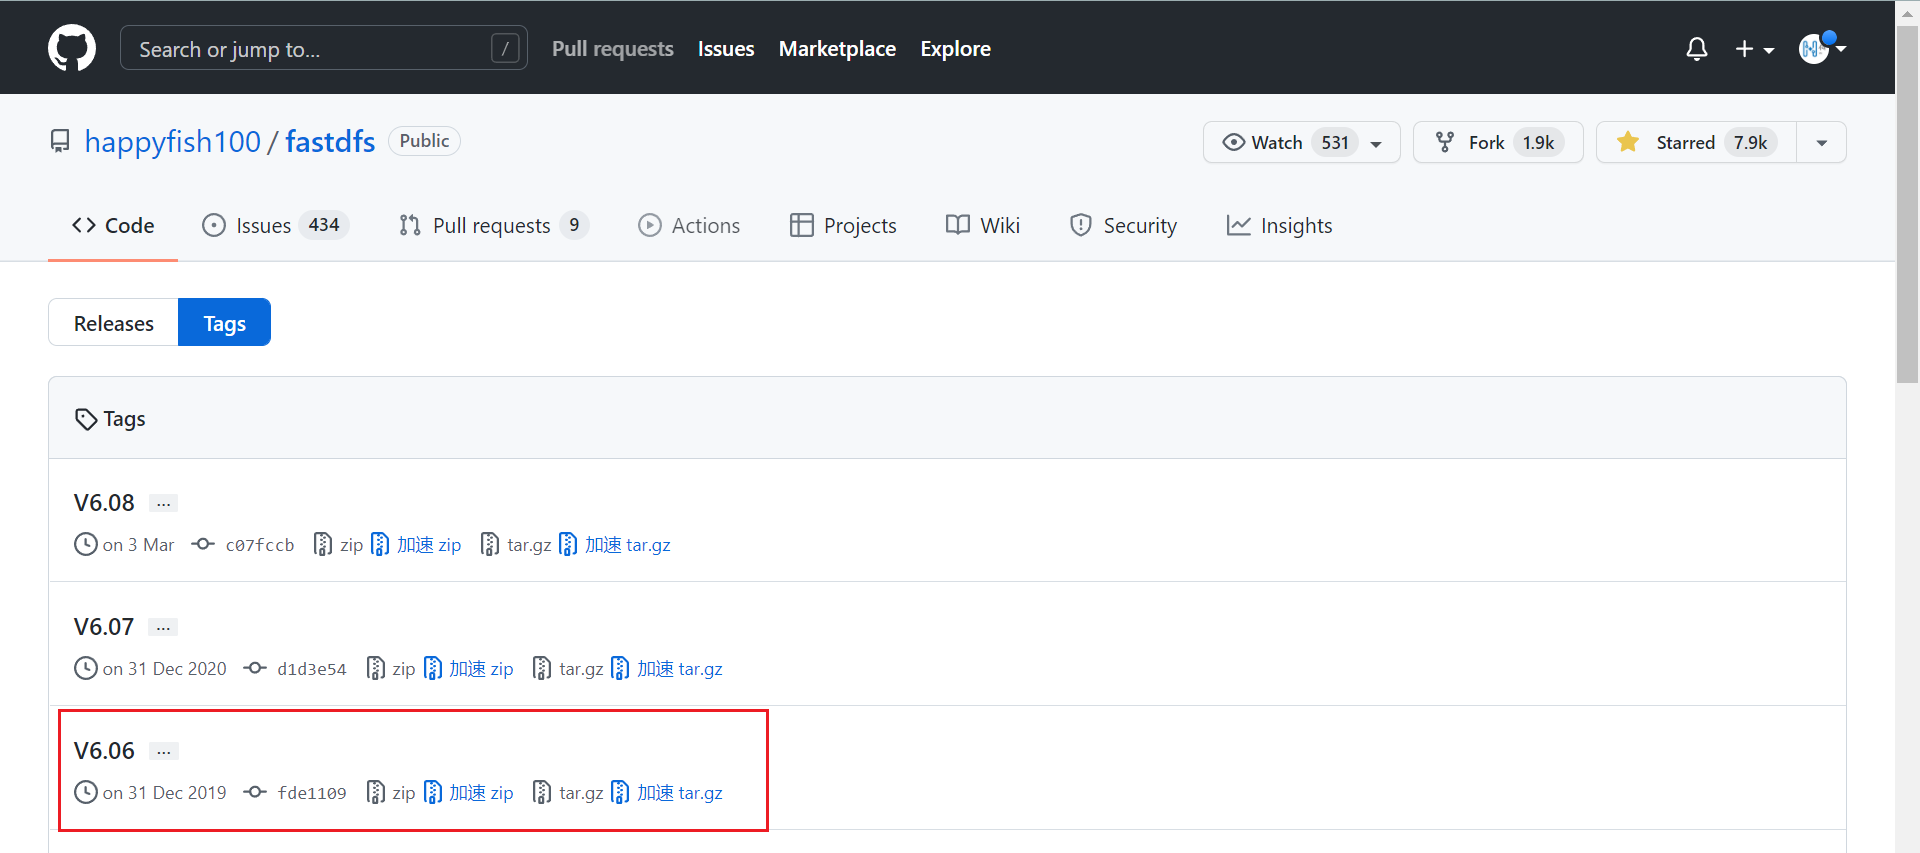Download V6.07 zip archive
Screen dimensions: 1920x853
click(391, 669)
